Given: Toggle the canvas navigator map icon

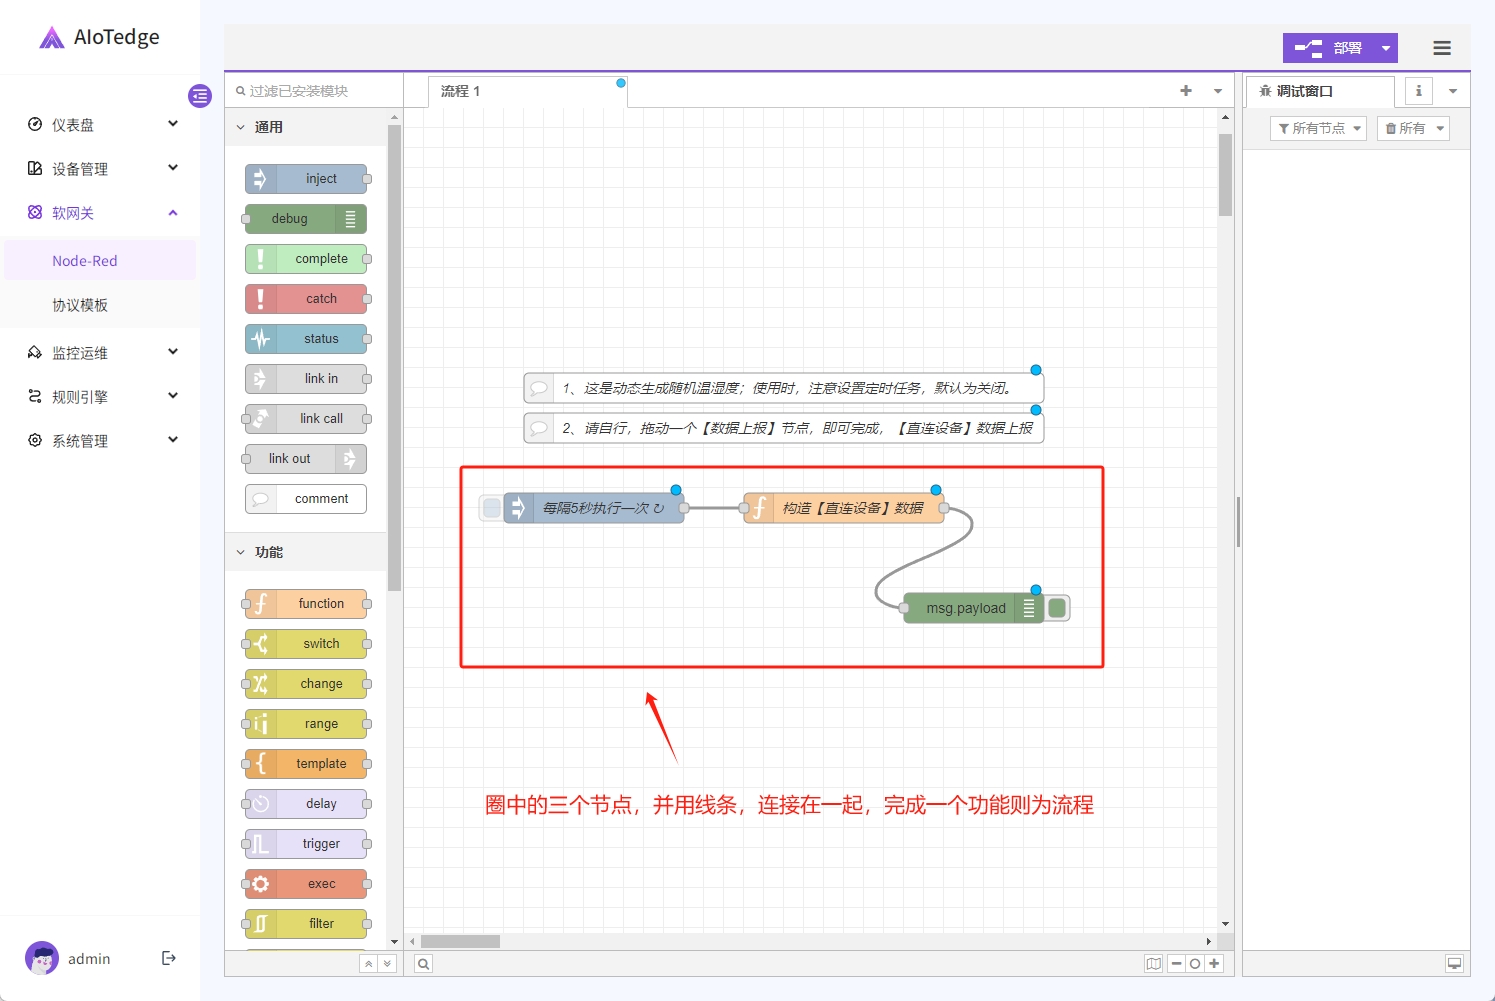Looking at the screenshot, I should point(1154,964).
